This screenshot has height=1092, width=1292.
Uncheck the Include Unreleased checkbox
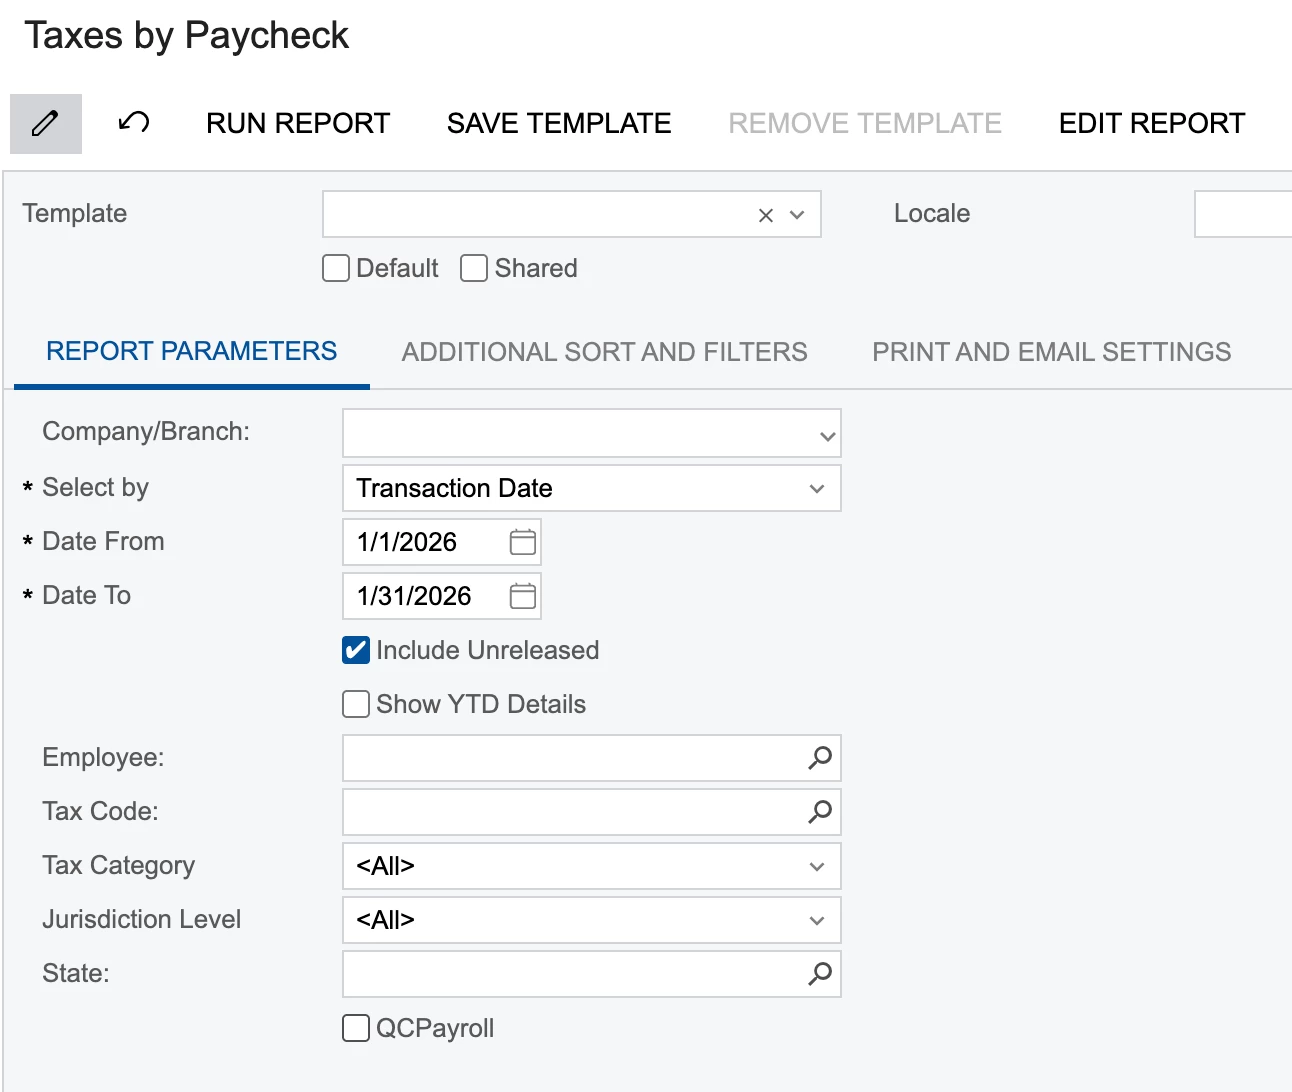[356, 650]
